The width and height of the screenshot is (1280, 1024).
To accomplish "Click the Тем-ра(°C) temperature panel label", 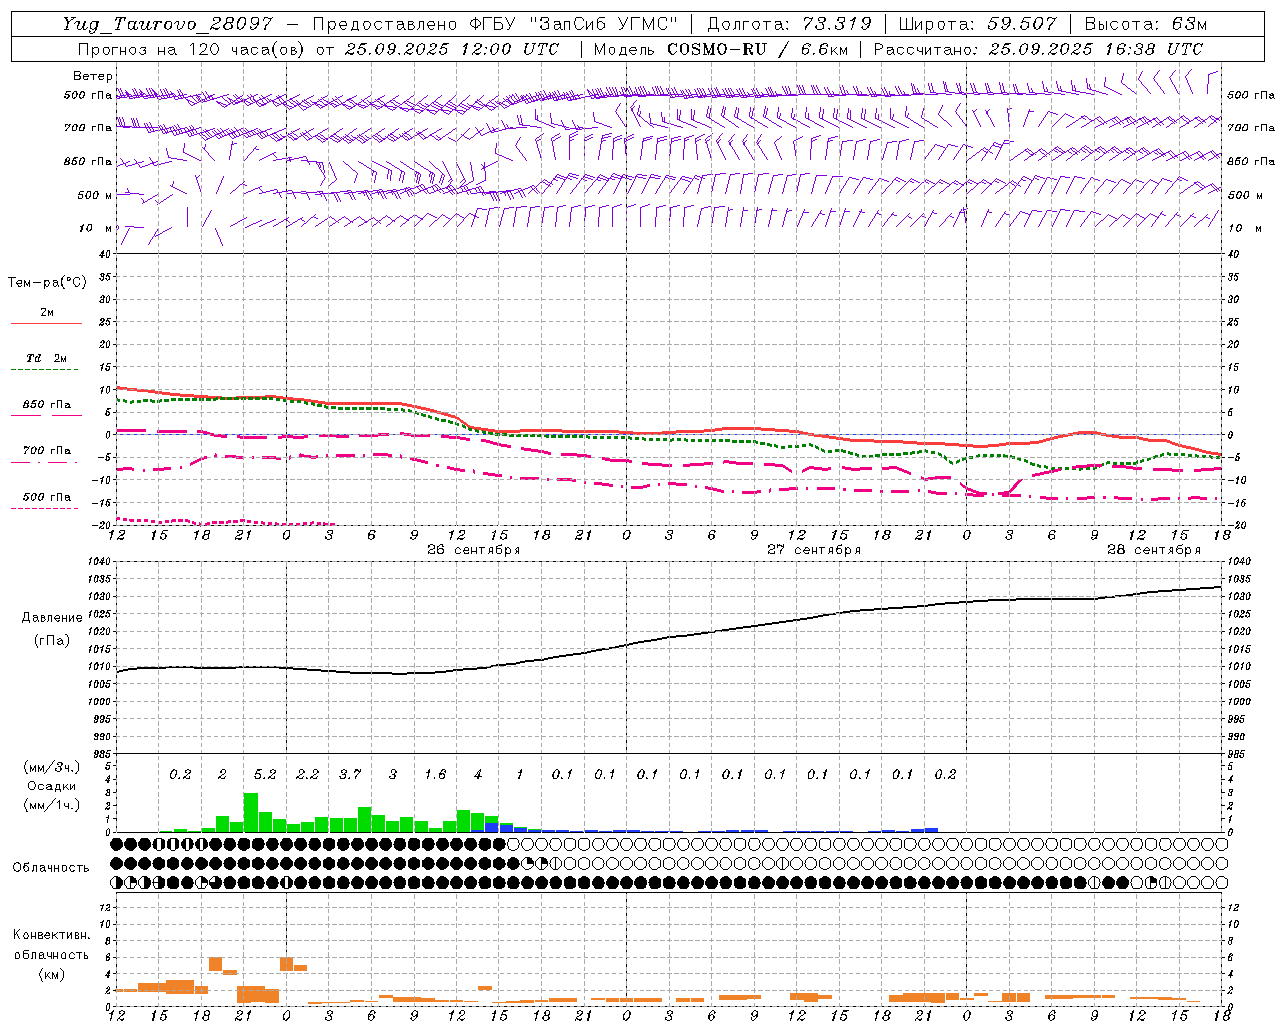I will click(x=47, y=283).
